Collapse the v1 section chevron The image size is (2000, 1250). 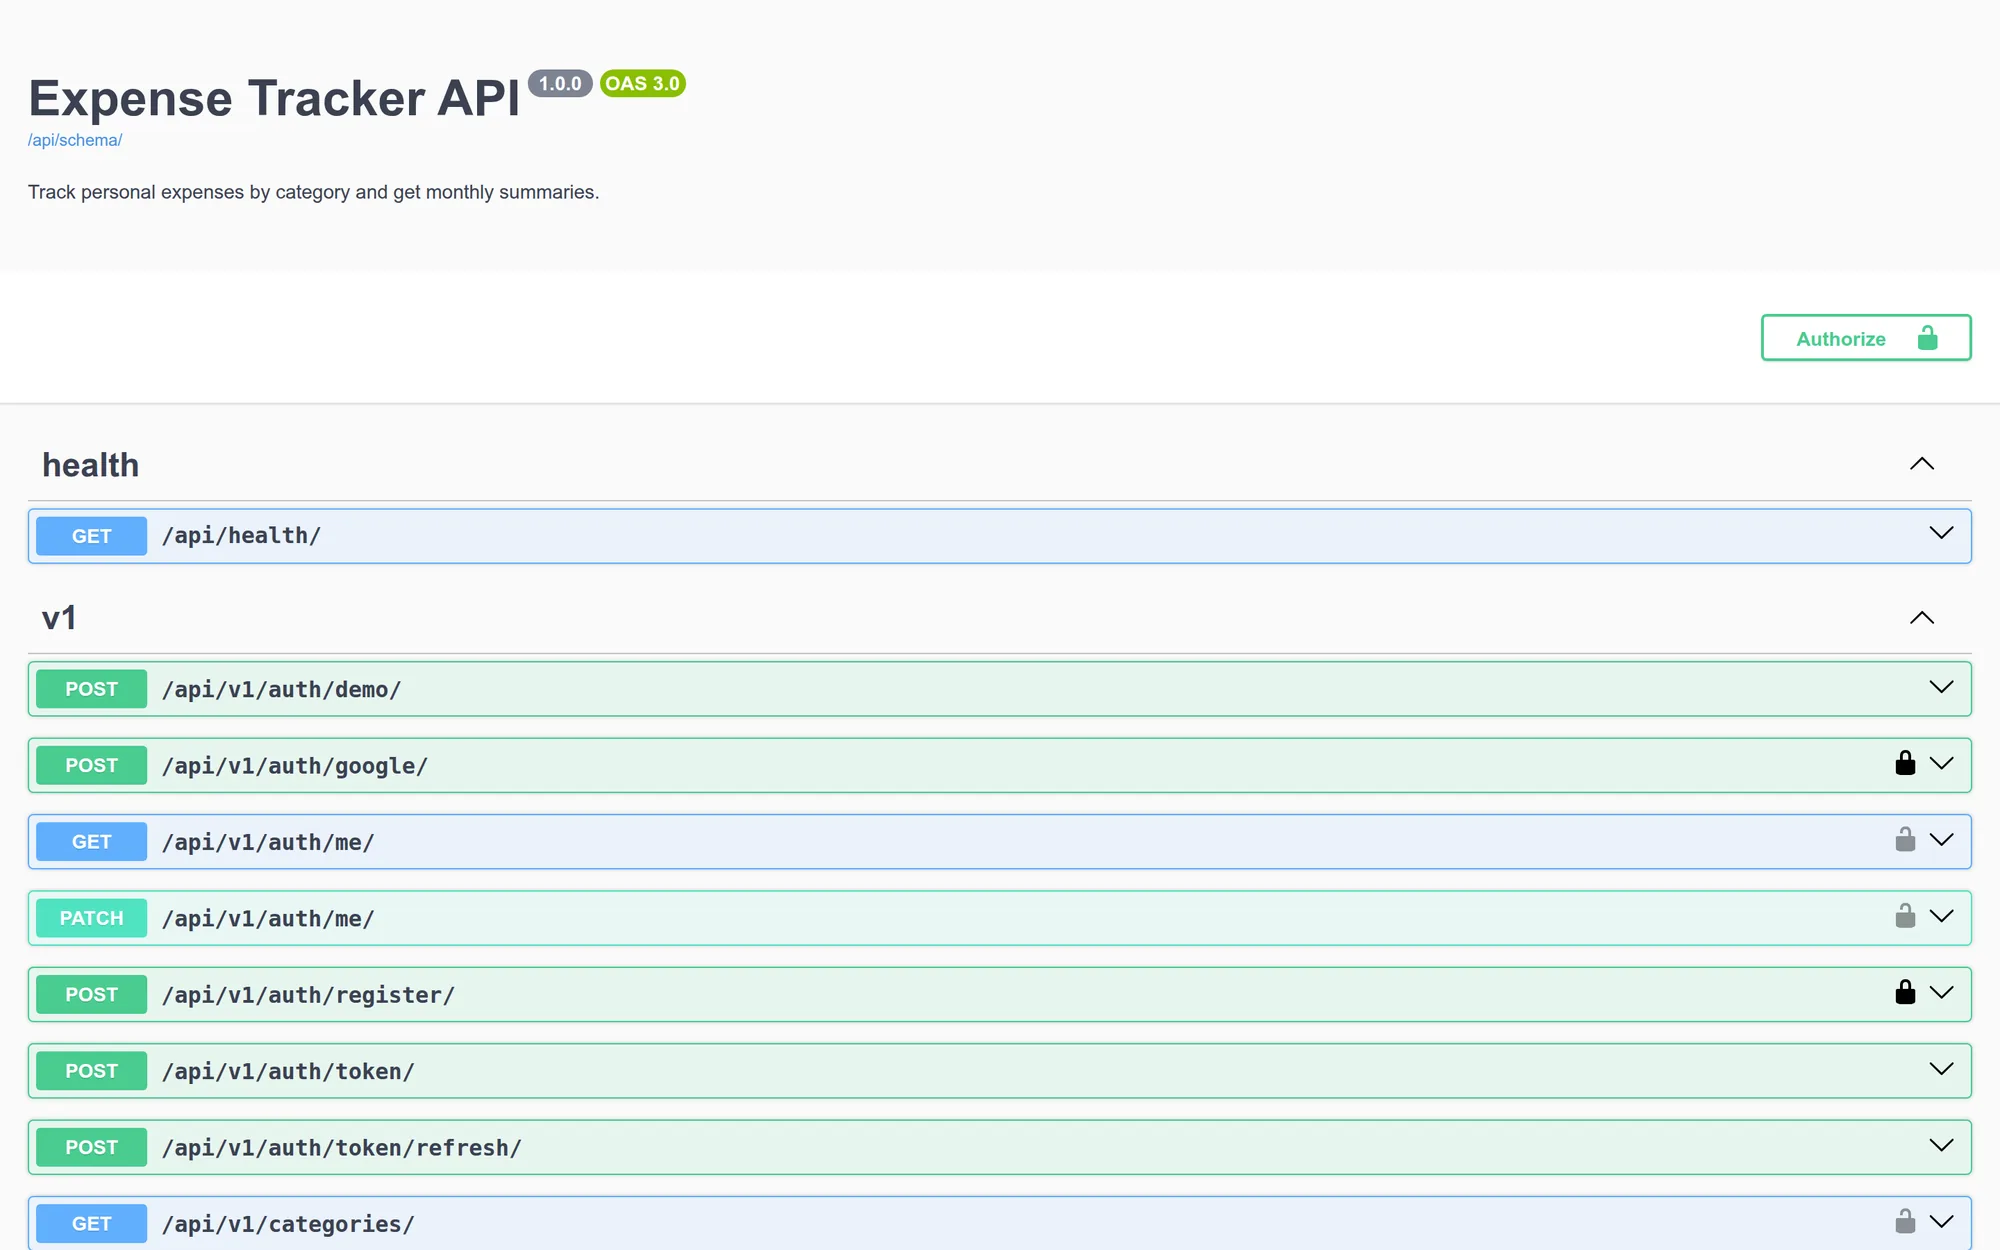[x=1922, y=618]
